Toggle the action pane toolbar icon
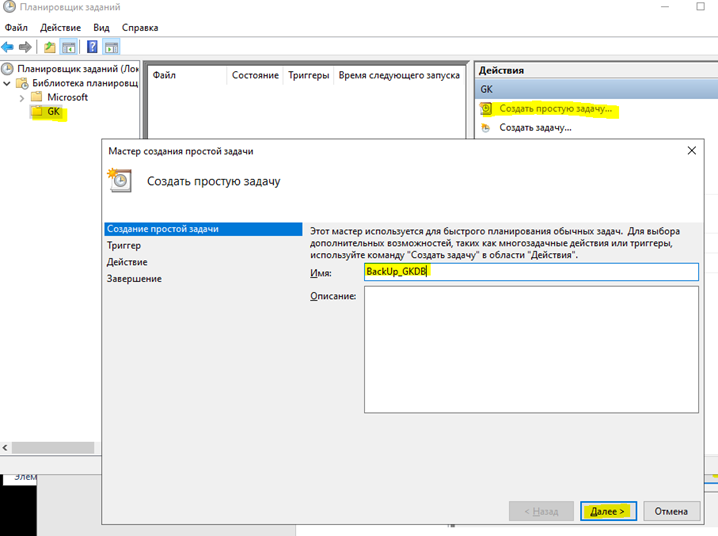The width and height of the screenshot is (718, 536). click(111, 47)
